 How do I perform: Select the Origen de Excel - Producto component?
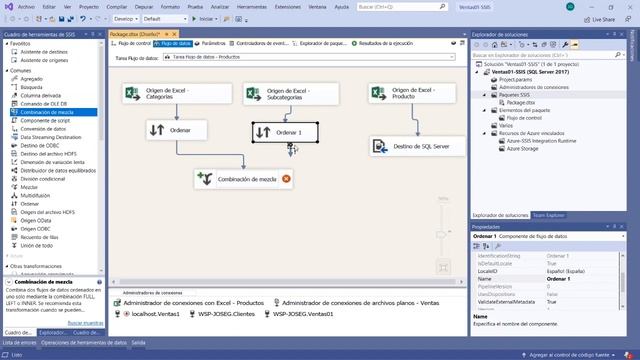pyautogui.click(x=412, y=93)
